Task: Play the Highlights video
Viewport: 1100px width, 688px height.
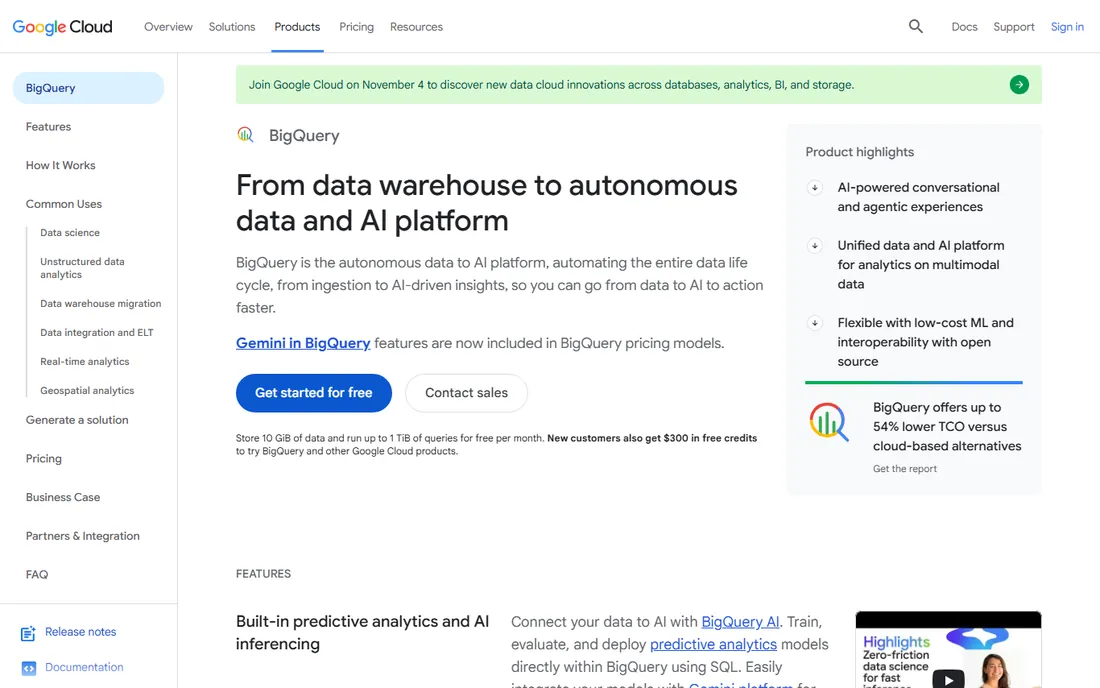Action: coord(948,680)
